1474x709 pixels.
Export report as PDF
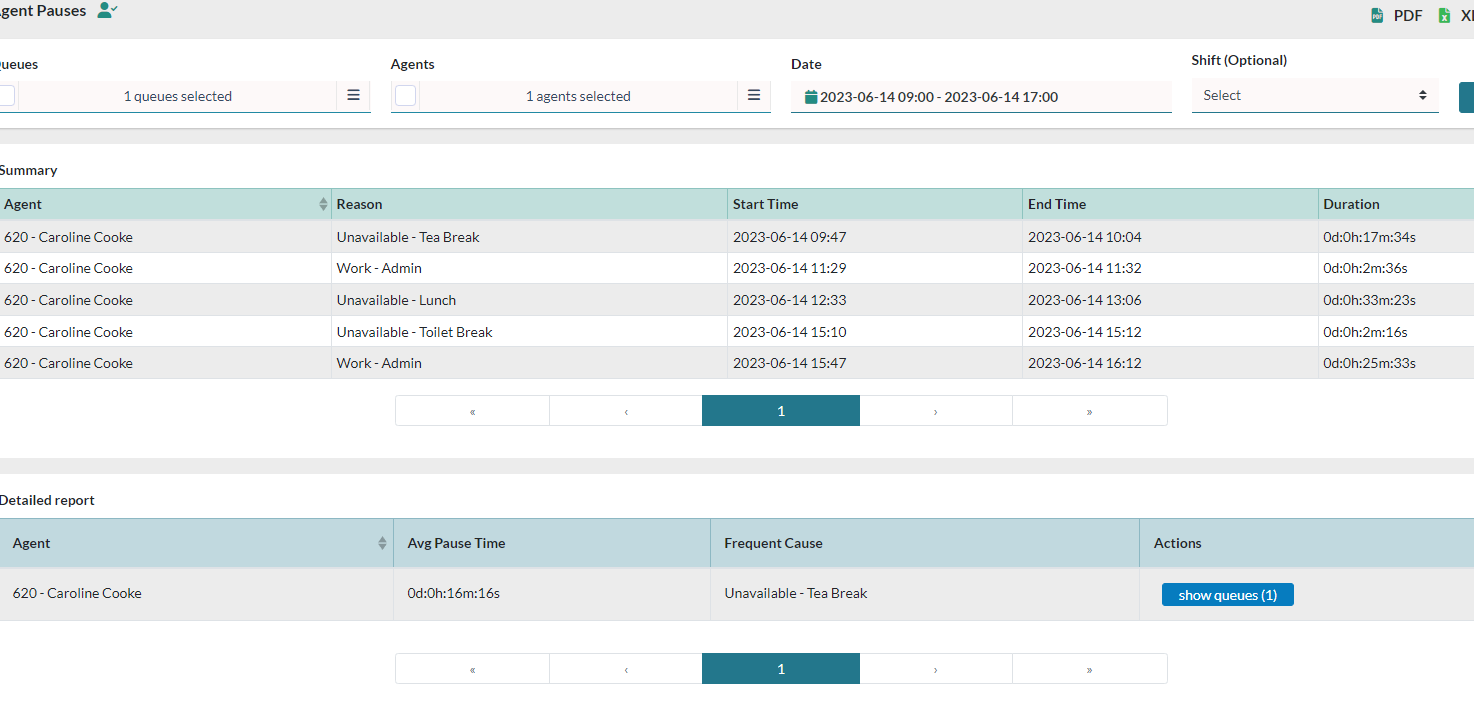[x=1396, y=15]
